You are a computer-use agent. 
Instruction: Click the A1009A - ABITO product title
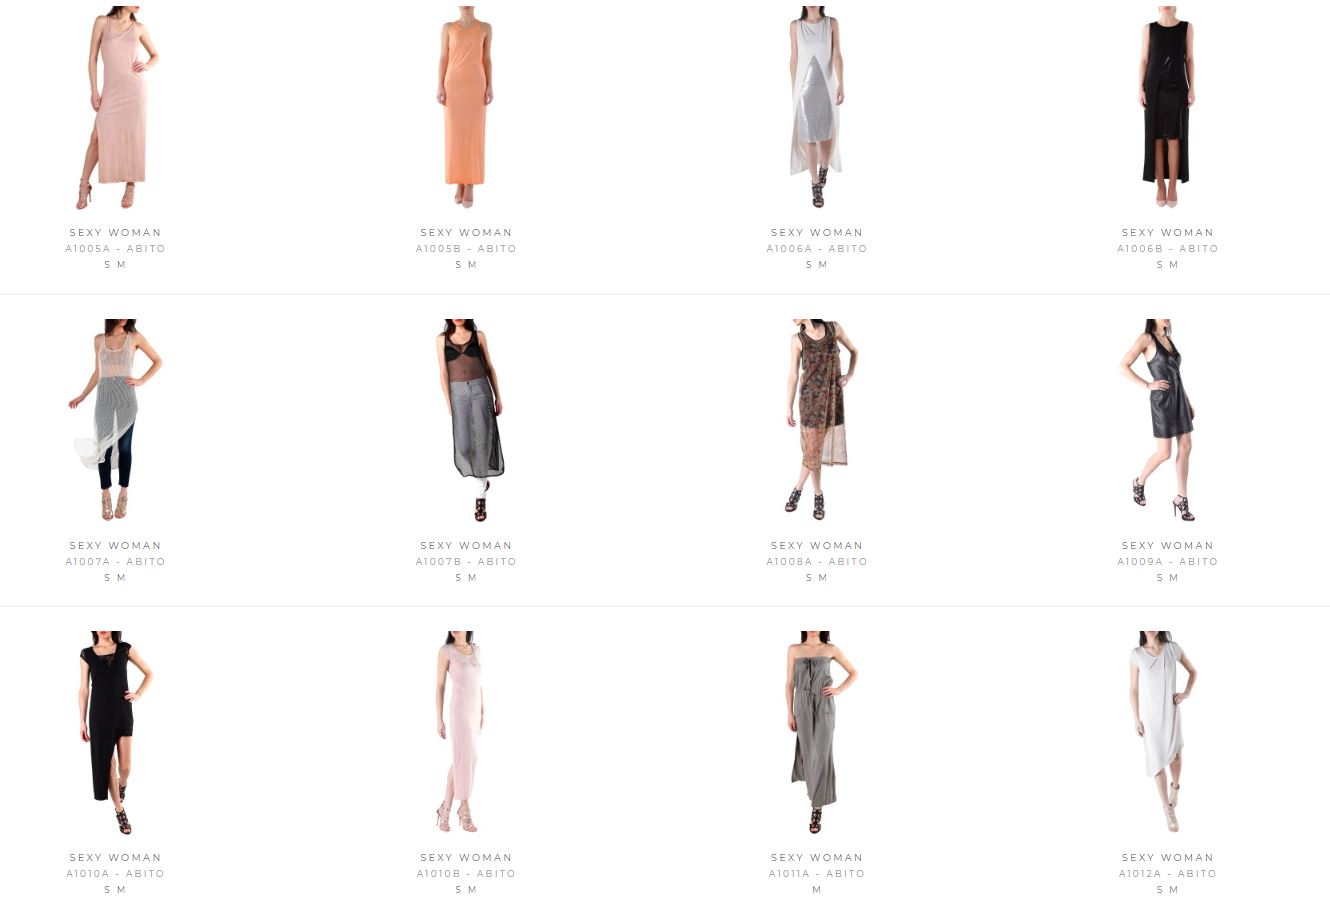(x=1167, y=562)
